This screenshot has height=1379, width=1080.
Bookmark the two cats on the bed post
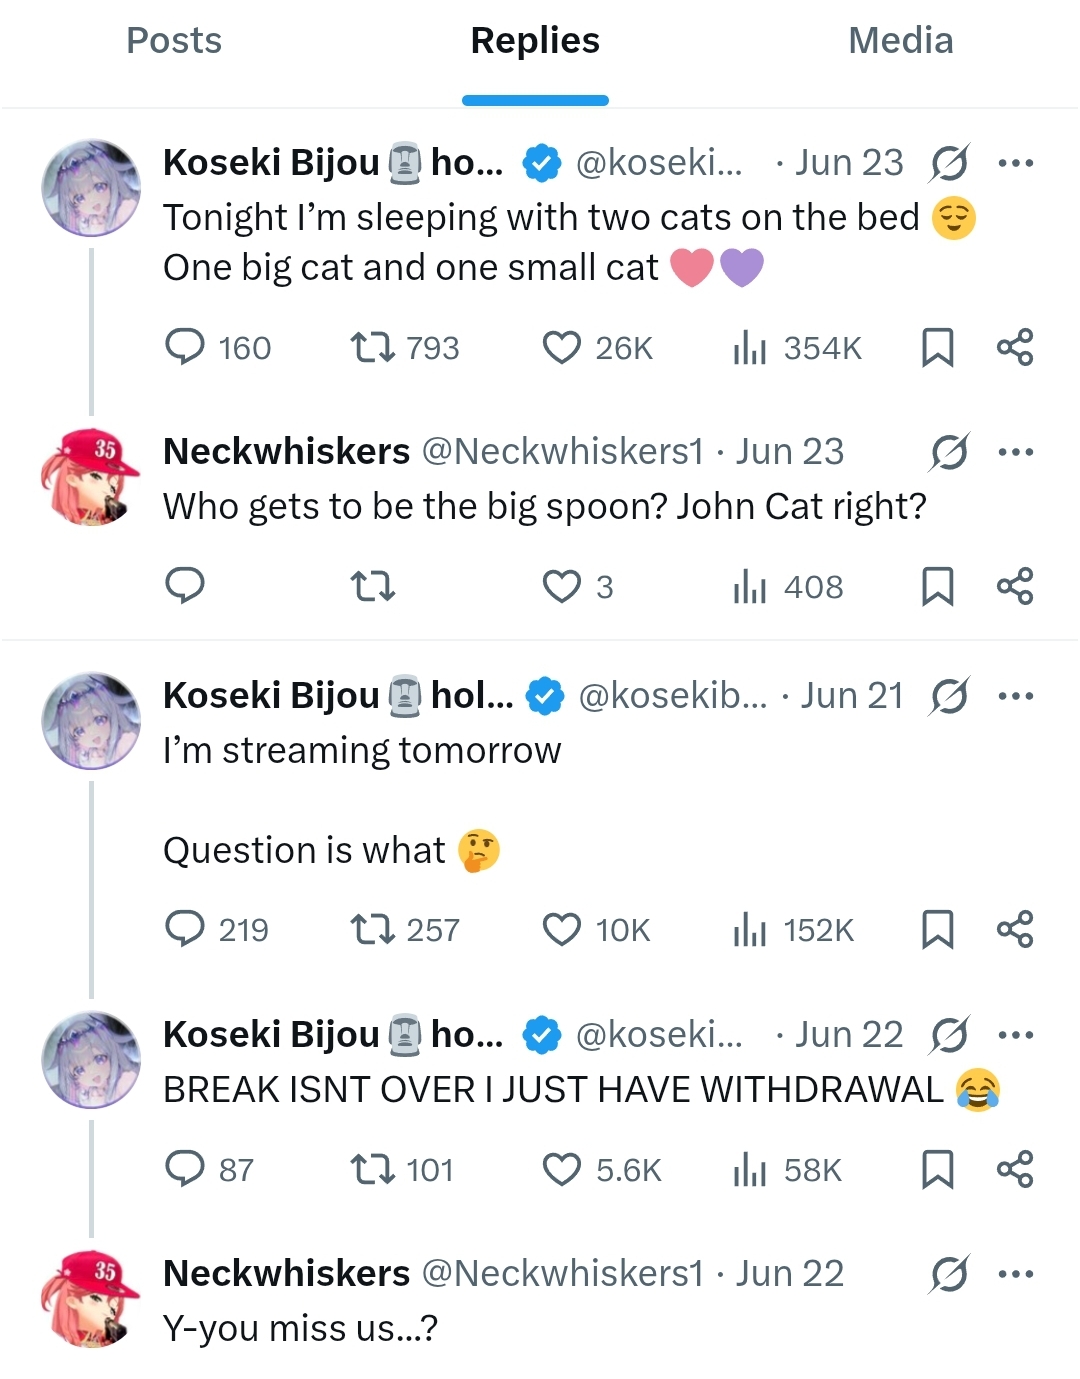(x=937, y=348)
